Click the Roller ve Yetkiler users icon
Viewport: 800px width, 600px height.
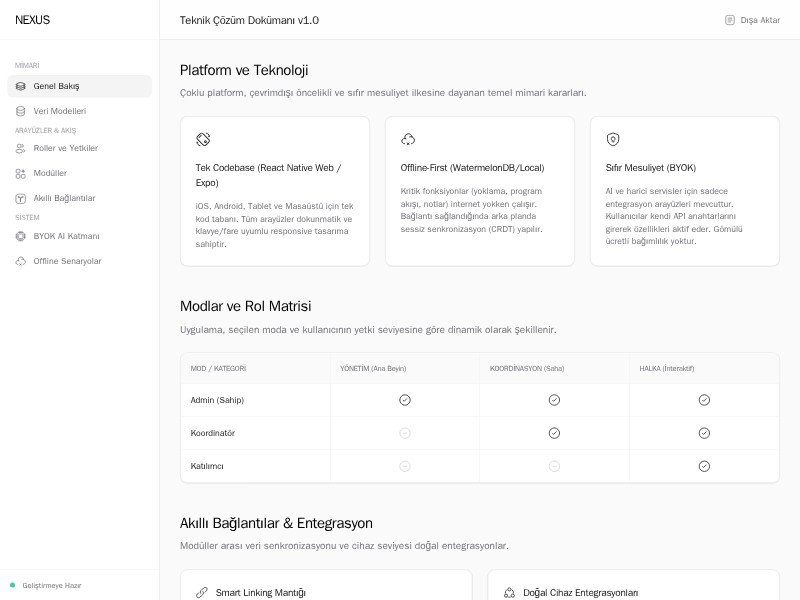(x=21, y=148)
